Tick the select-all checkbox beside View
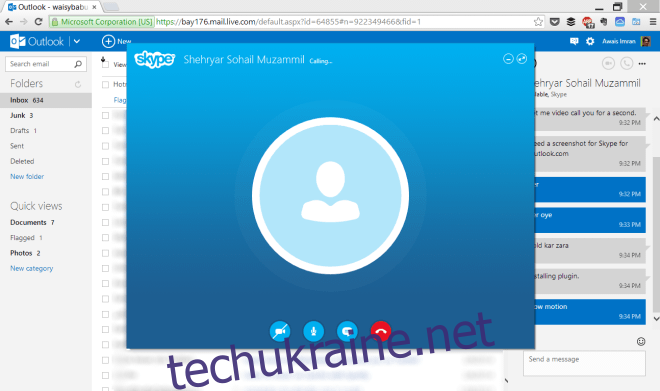 click(x=105, y=64)
